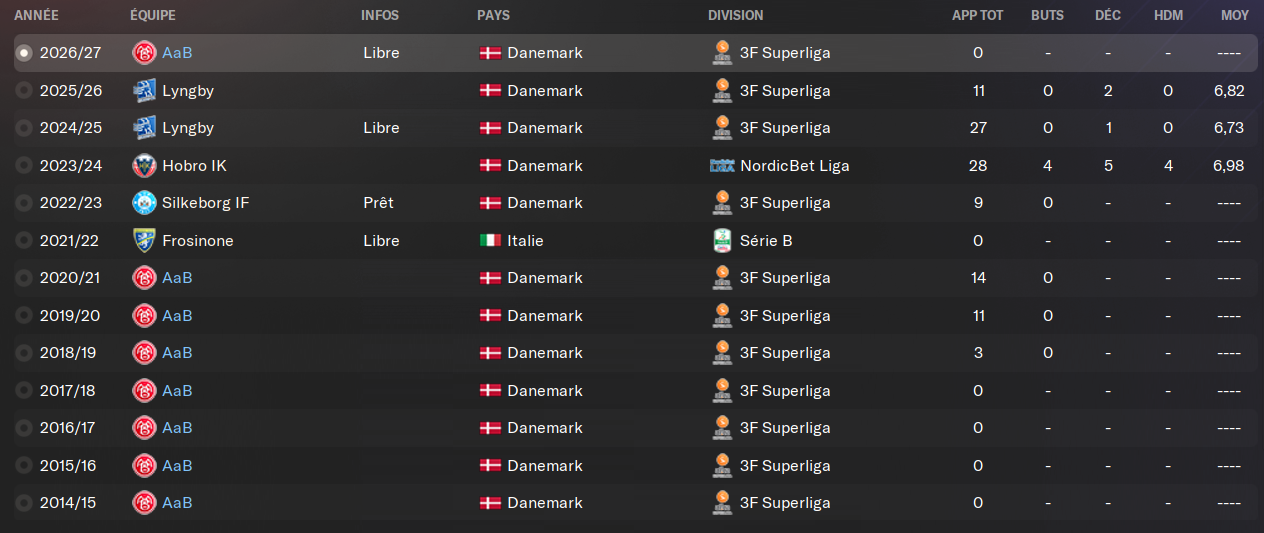The width and height of the screenshot is (1264, 533).
Task: Sort by the MOY column header
Action: tap(1234, 15)
